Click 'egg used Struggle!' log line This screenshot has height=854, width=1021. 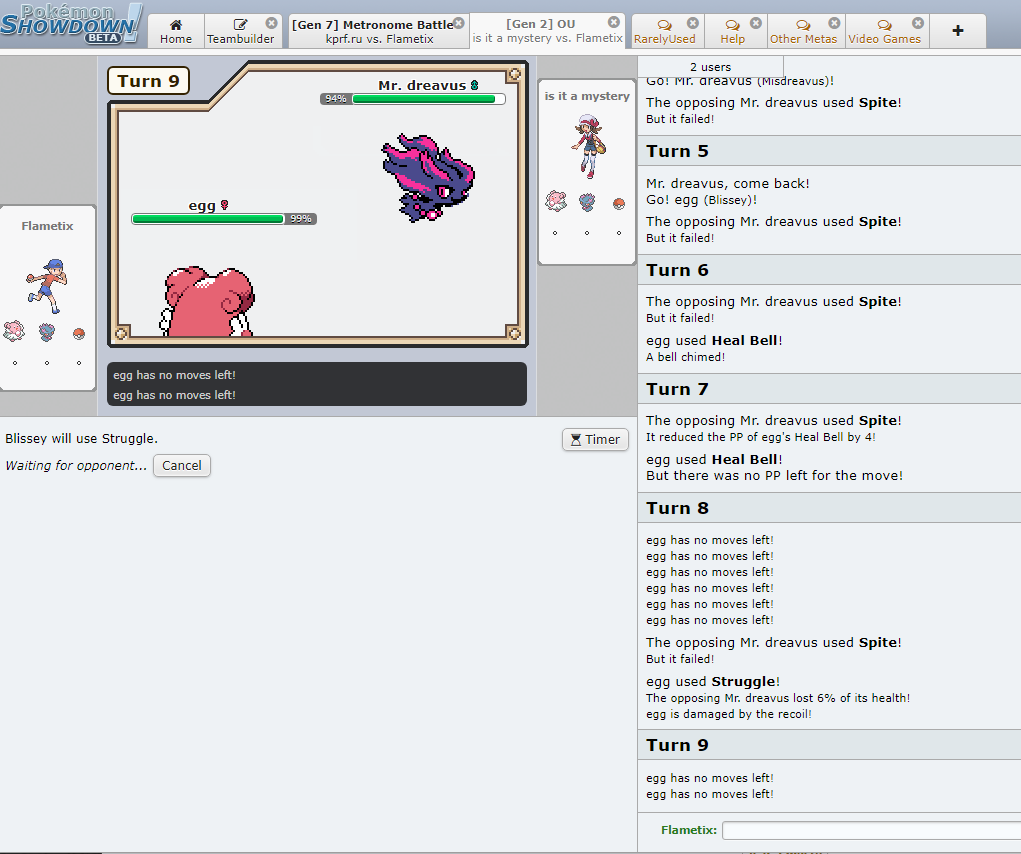pos(713,682)
